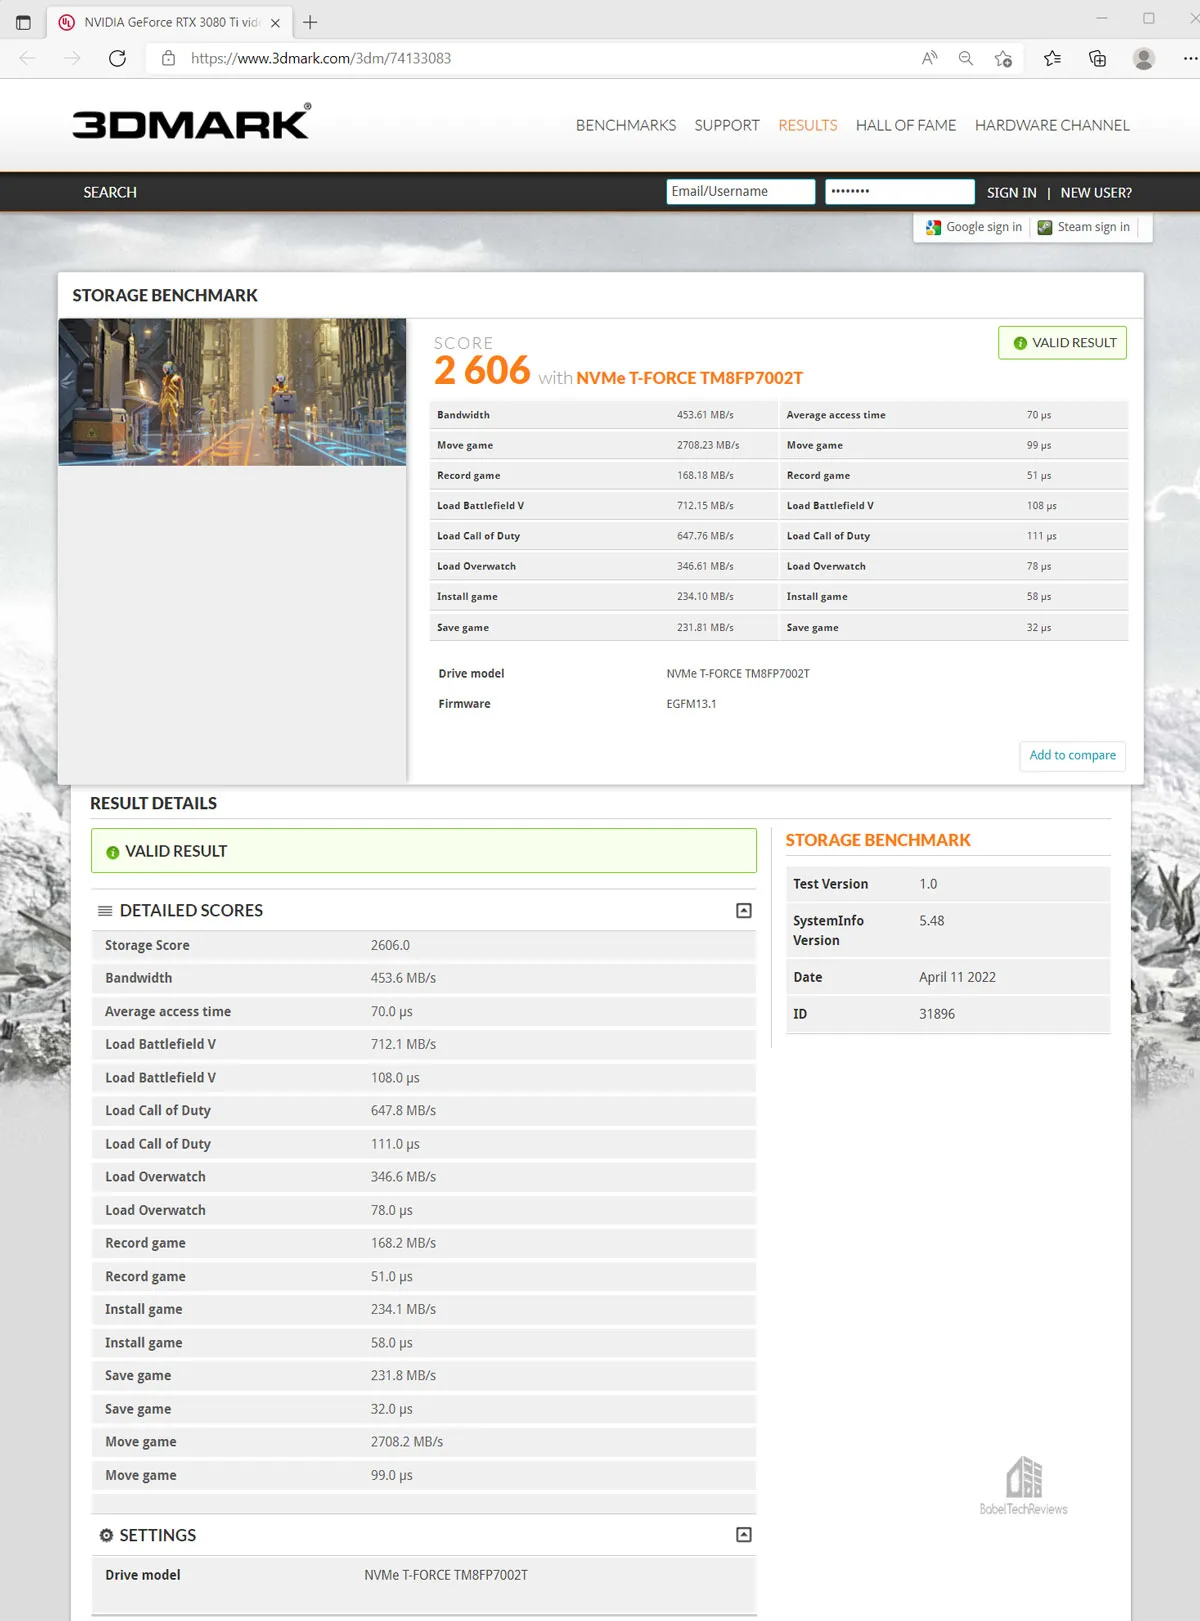Click the browser profile avatar
This screenshot has width=1200, height=1621.
point(1144,58)
